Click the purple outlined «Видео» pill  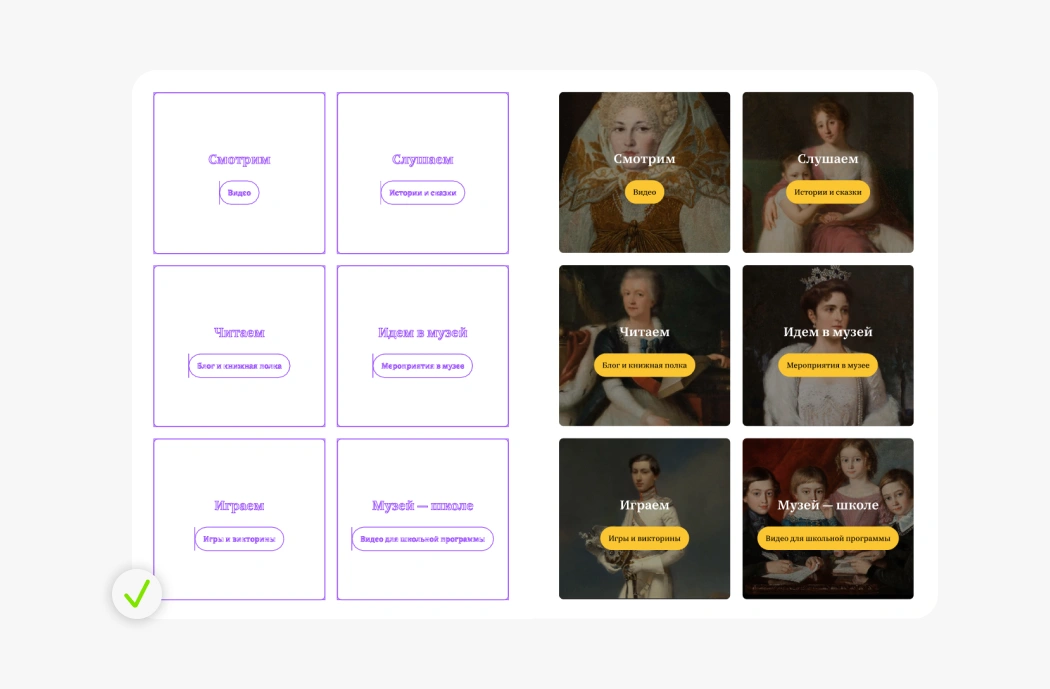[239, 193]
